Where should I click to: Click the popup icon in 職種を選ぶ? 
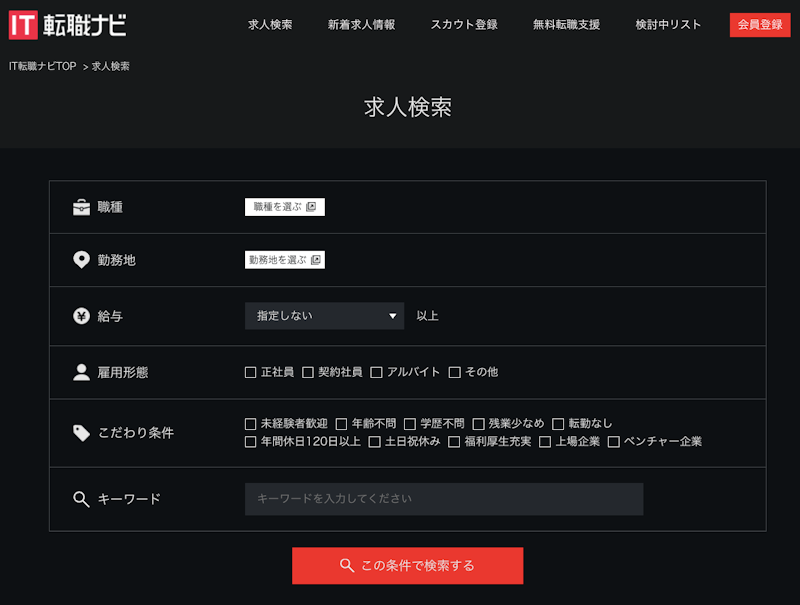(x=311, y=207)
